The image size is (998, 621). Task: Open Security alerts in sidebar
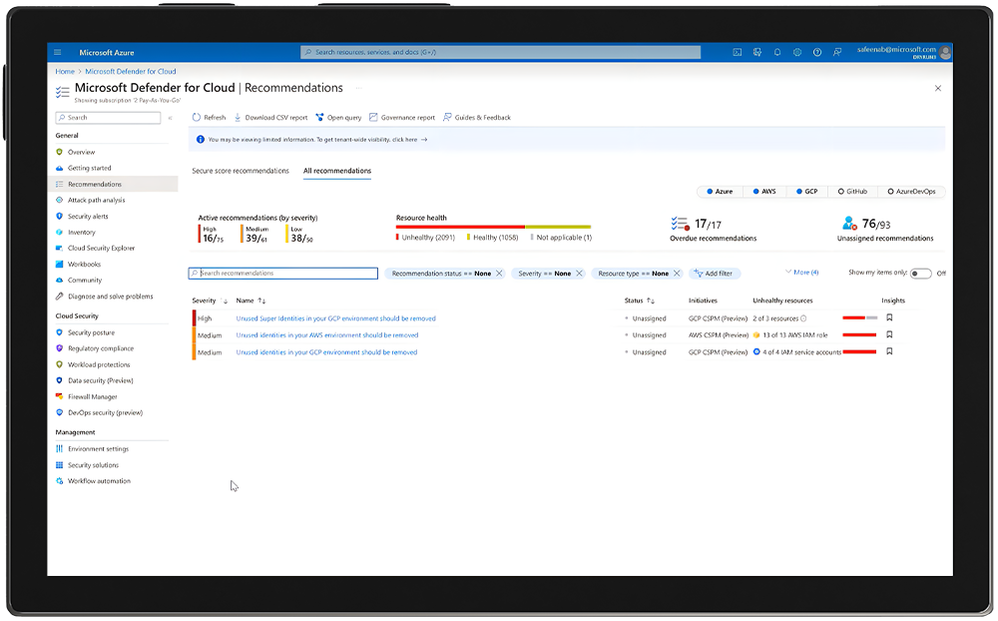click(88, 216)
